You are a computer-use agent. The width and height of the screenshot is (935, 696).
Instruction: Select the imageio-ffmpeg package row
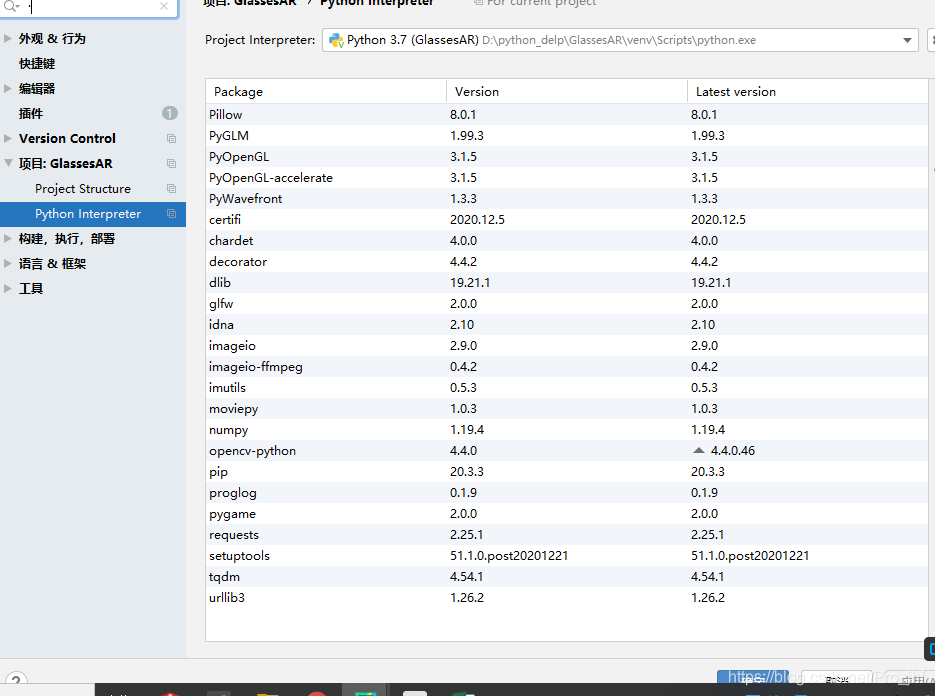567,366
